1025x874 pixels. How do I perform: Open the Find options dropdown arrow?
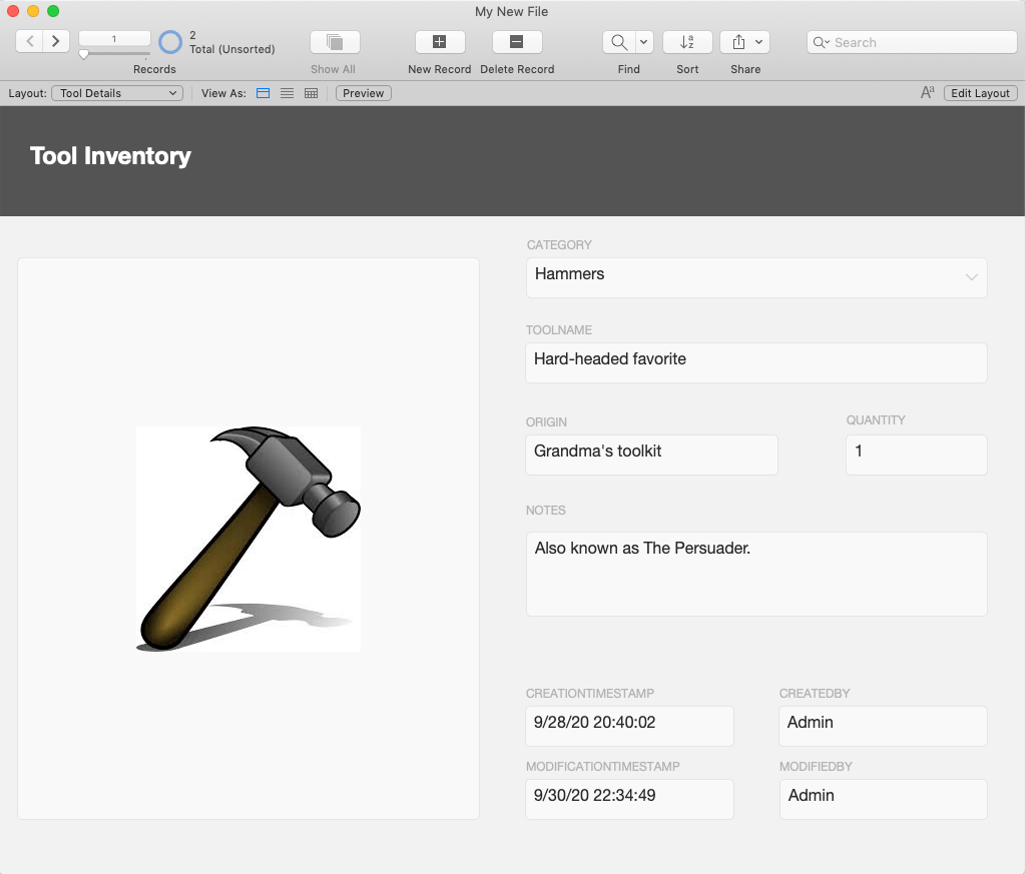tap(644, 42)
